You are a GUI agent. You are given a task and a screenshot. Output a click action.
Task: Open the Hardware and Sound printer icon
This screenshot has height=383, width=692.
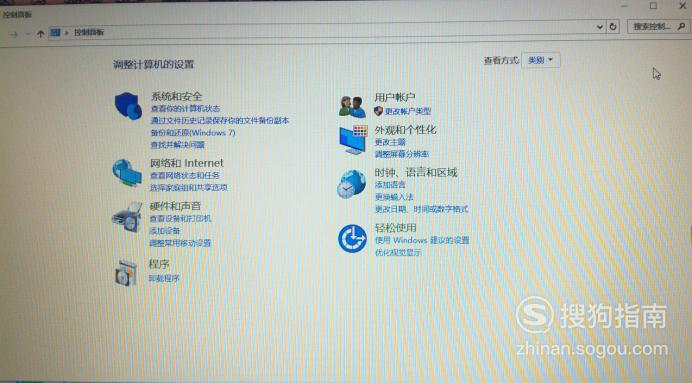127,217
